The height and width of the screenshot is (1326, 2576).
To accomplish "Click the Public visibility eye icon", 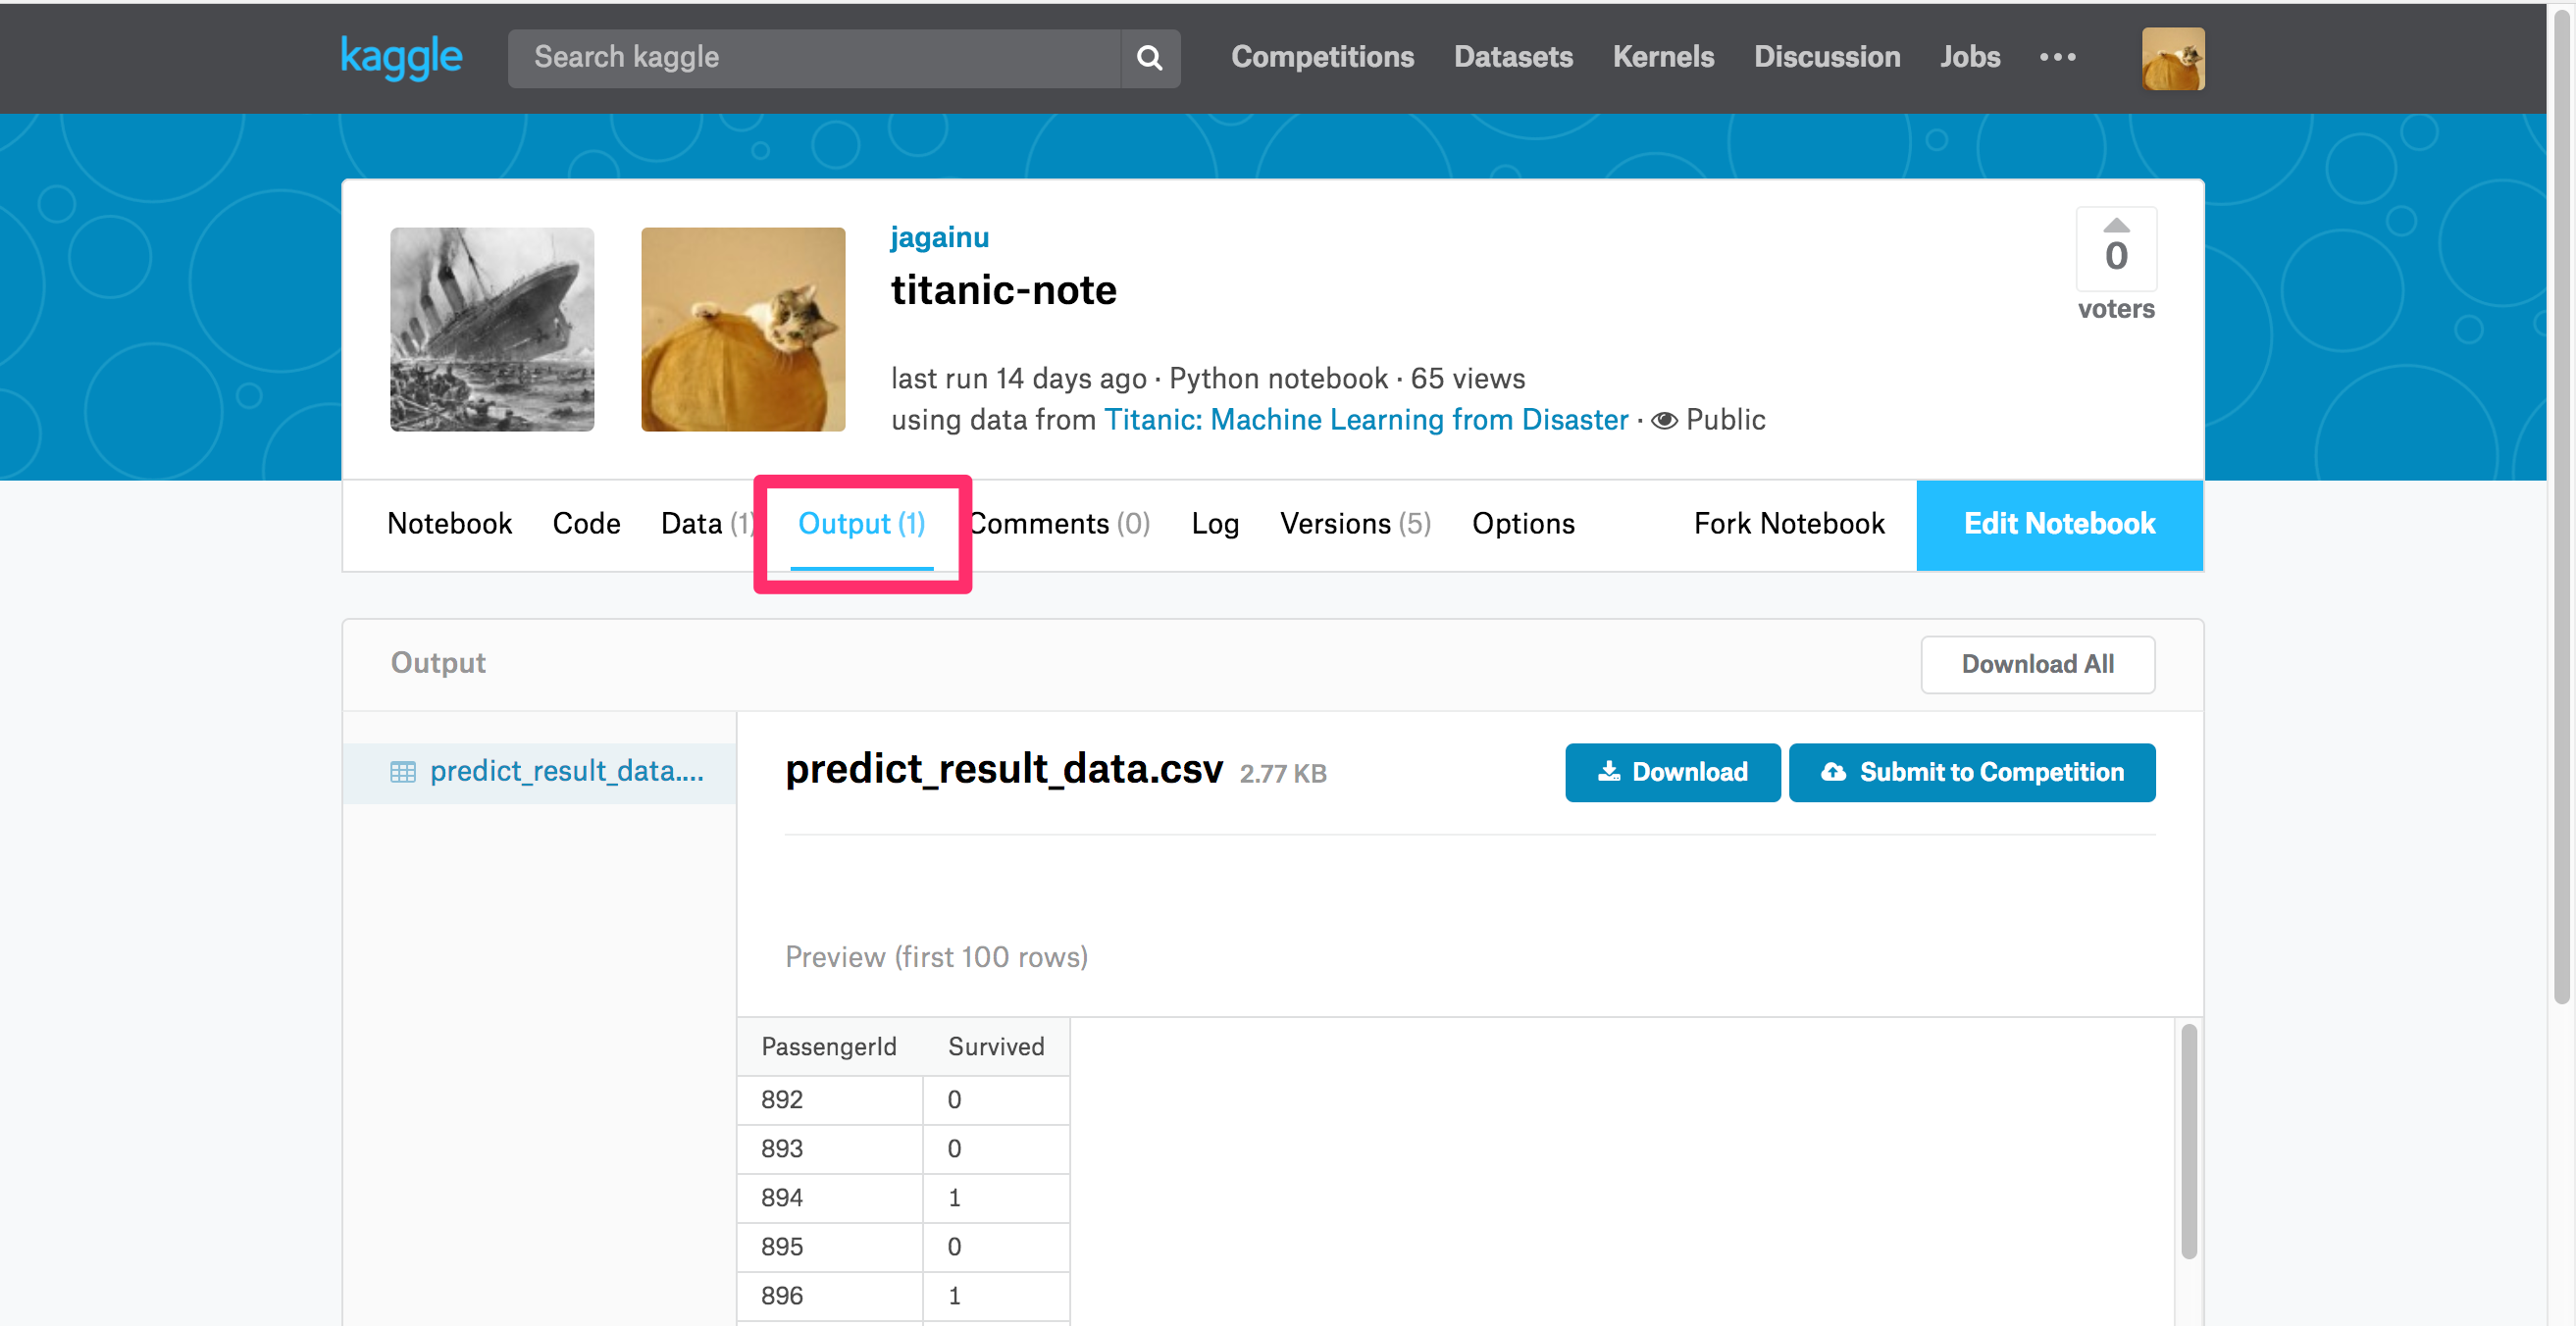I will [x=1664, y=420].
